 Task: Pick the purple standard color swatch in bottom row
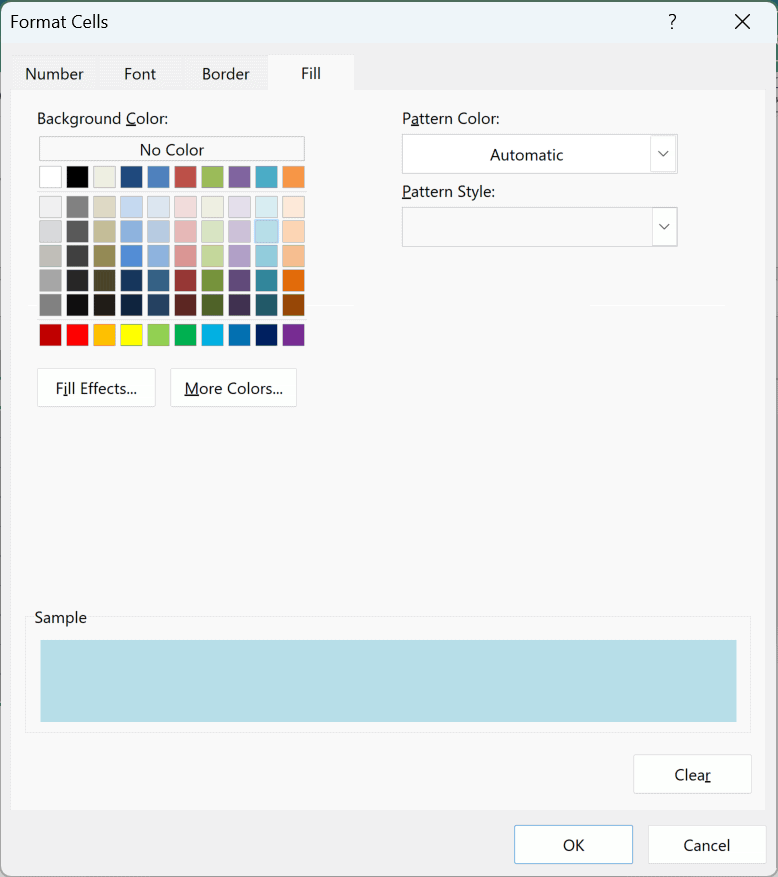(x=293, y=335)
